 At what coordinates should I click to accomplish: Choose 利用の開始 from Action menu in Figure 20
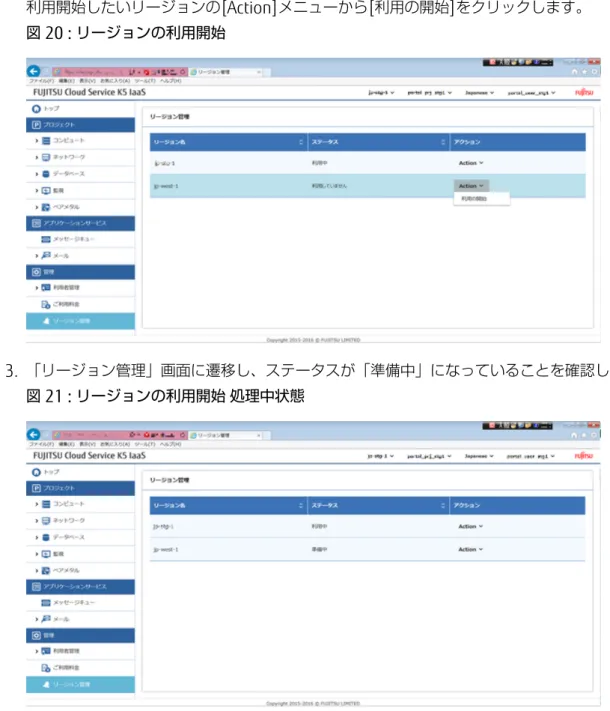coord(482,199)
